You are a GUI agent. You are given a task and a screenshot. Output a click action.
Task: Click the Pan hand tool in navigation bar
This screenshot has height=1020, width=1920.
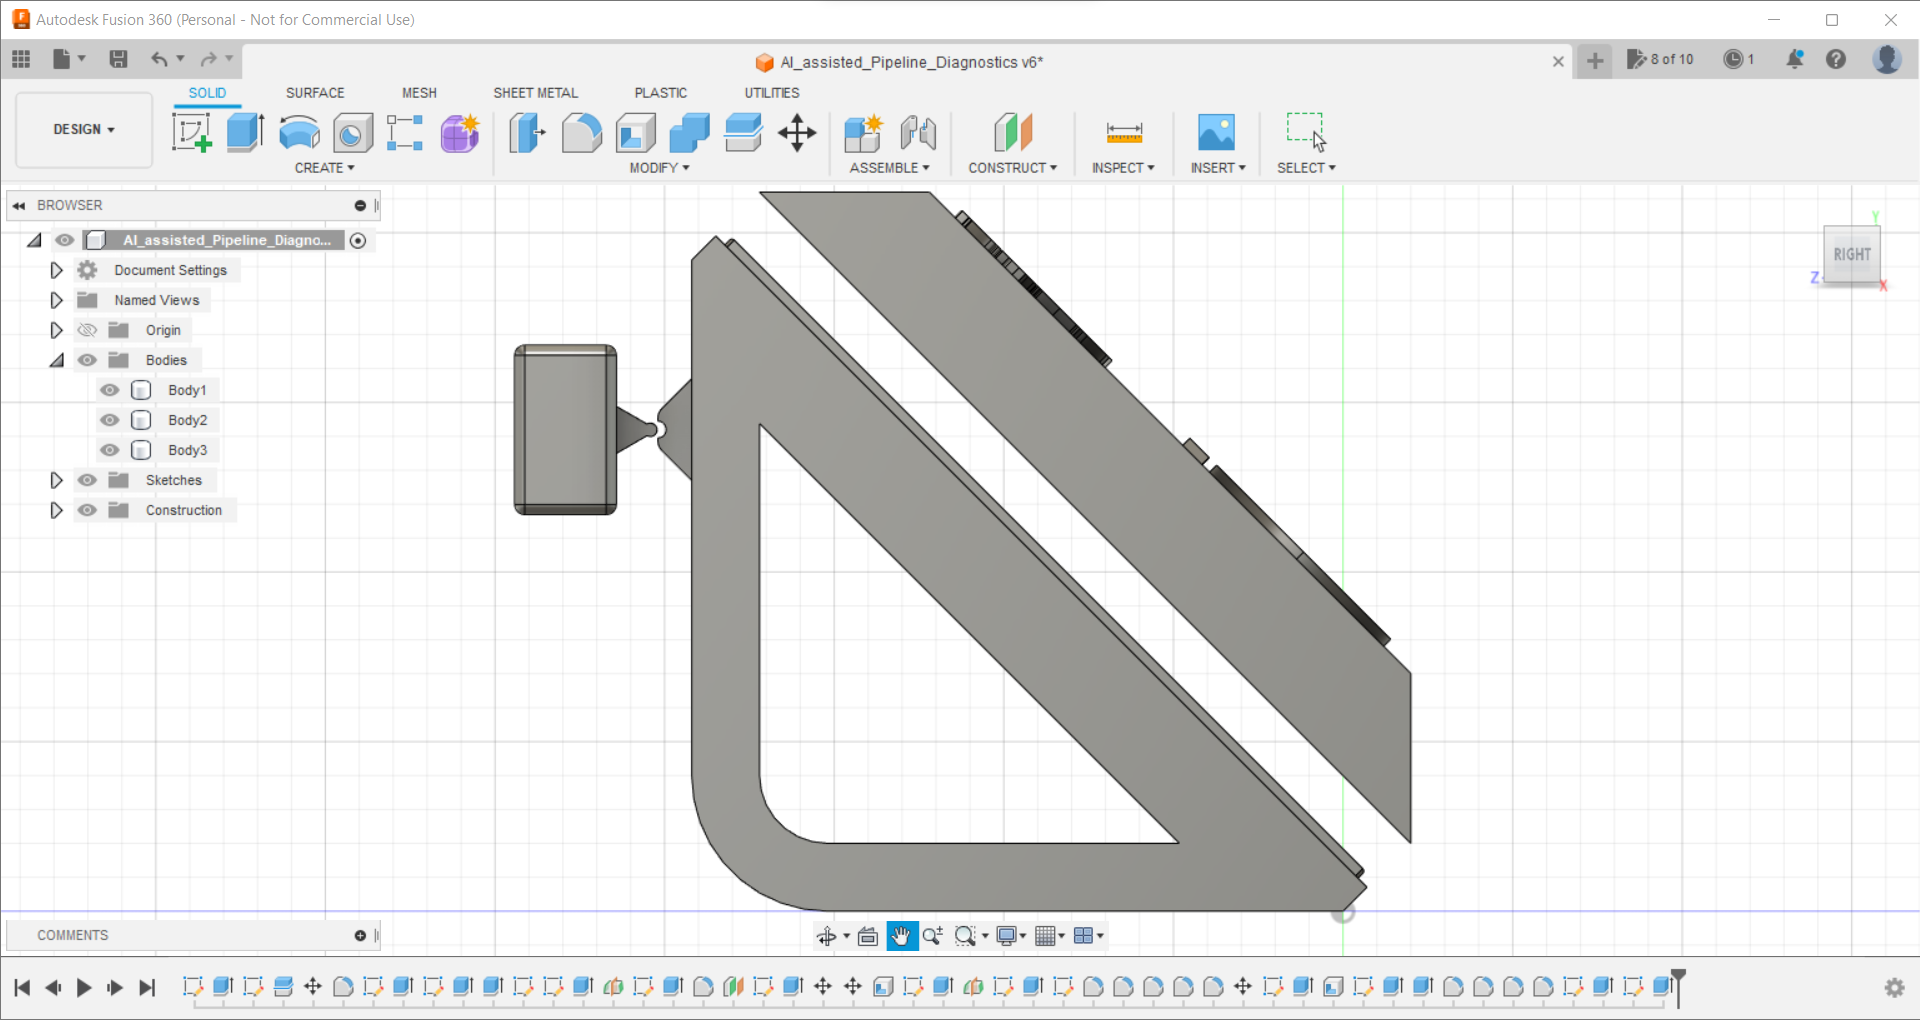point(901,936)
